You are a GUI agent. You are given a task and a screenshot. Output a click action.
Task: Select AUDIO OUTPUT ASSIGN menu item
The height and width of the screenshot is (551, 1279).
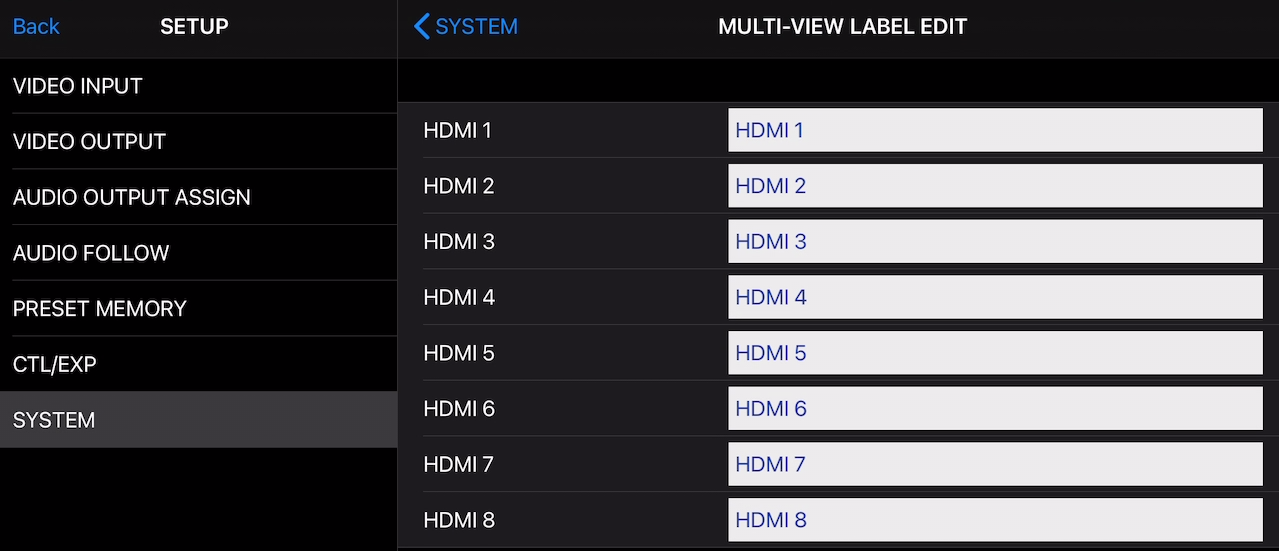(132, 197)
